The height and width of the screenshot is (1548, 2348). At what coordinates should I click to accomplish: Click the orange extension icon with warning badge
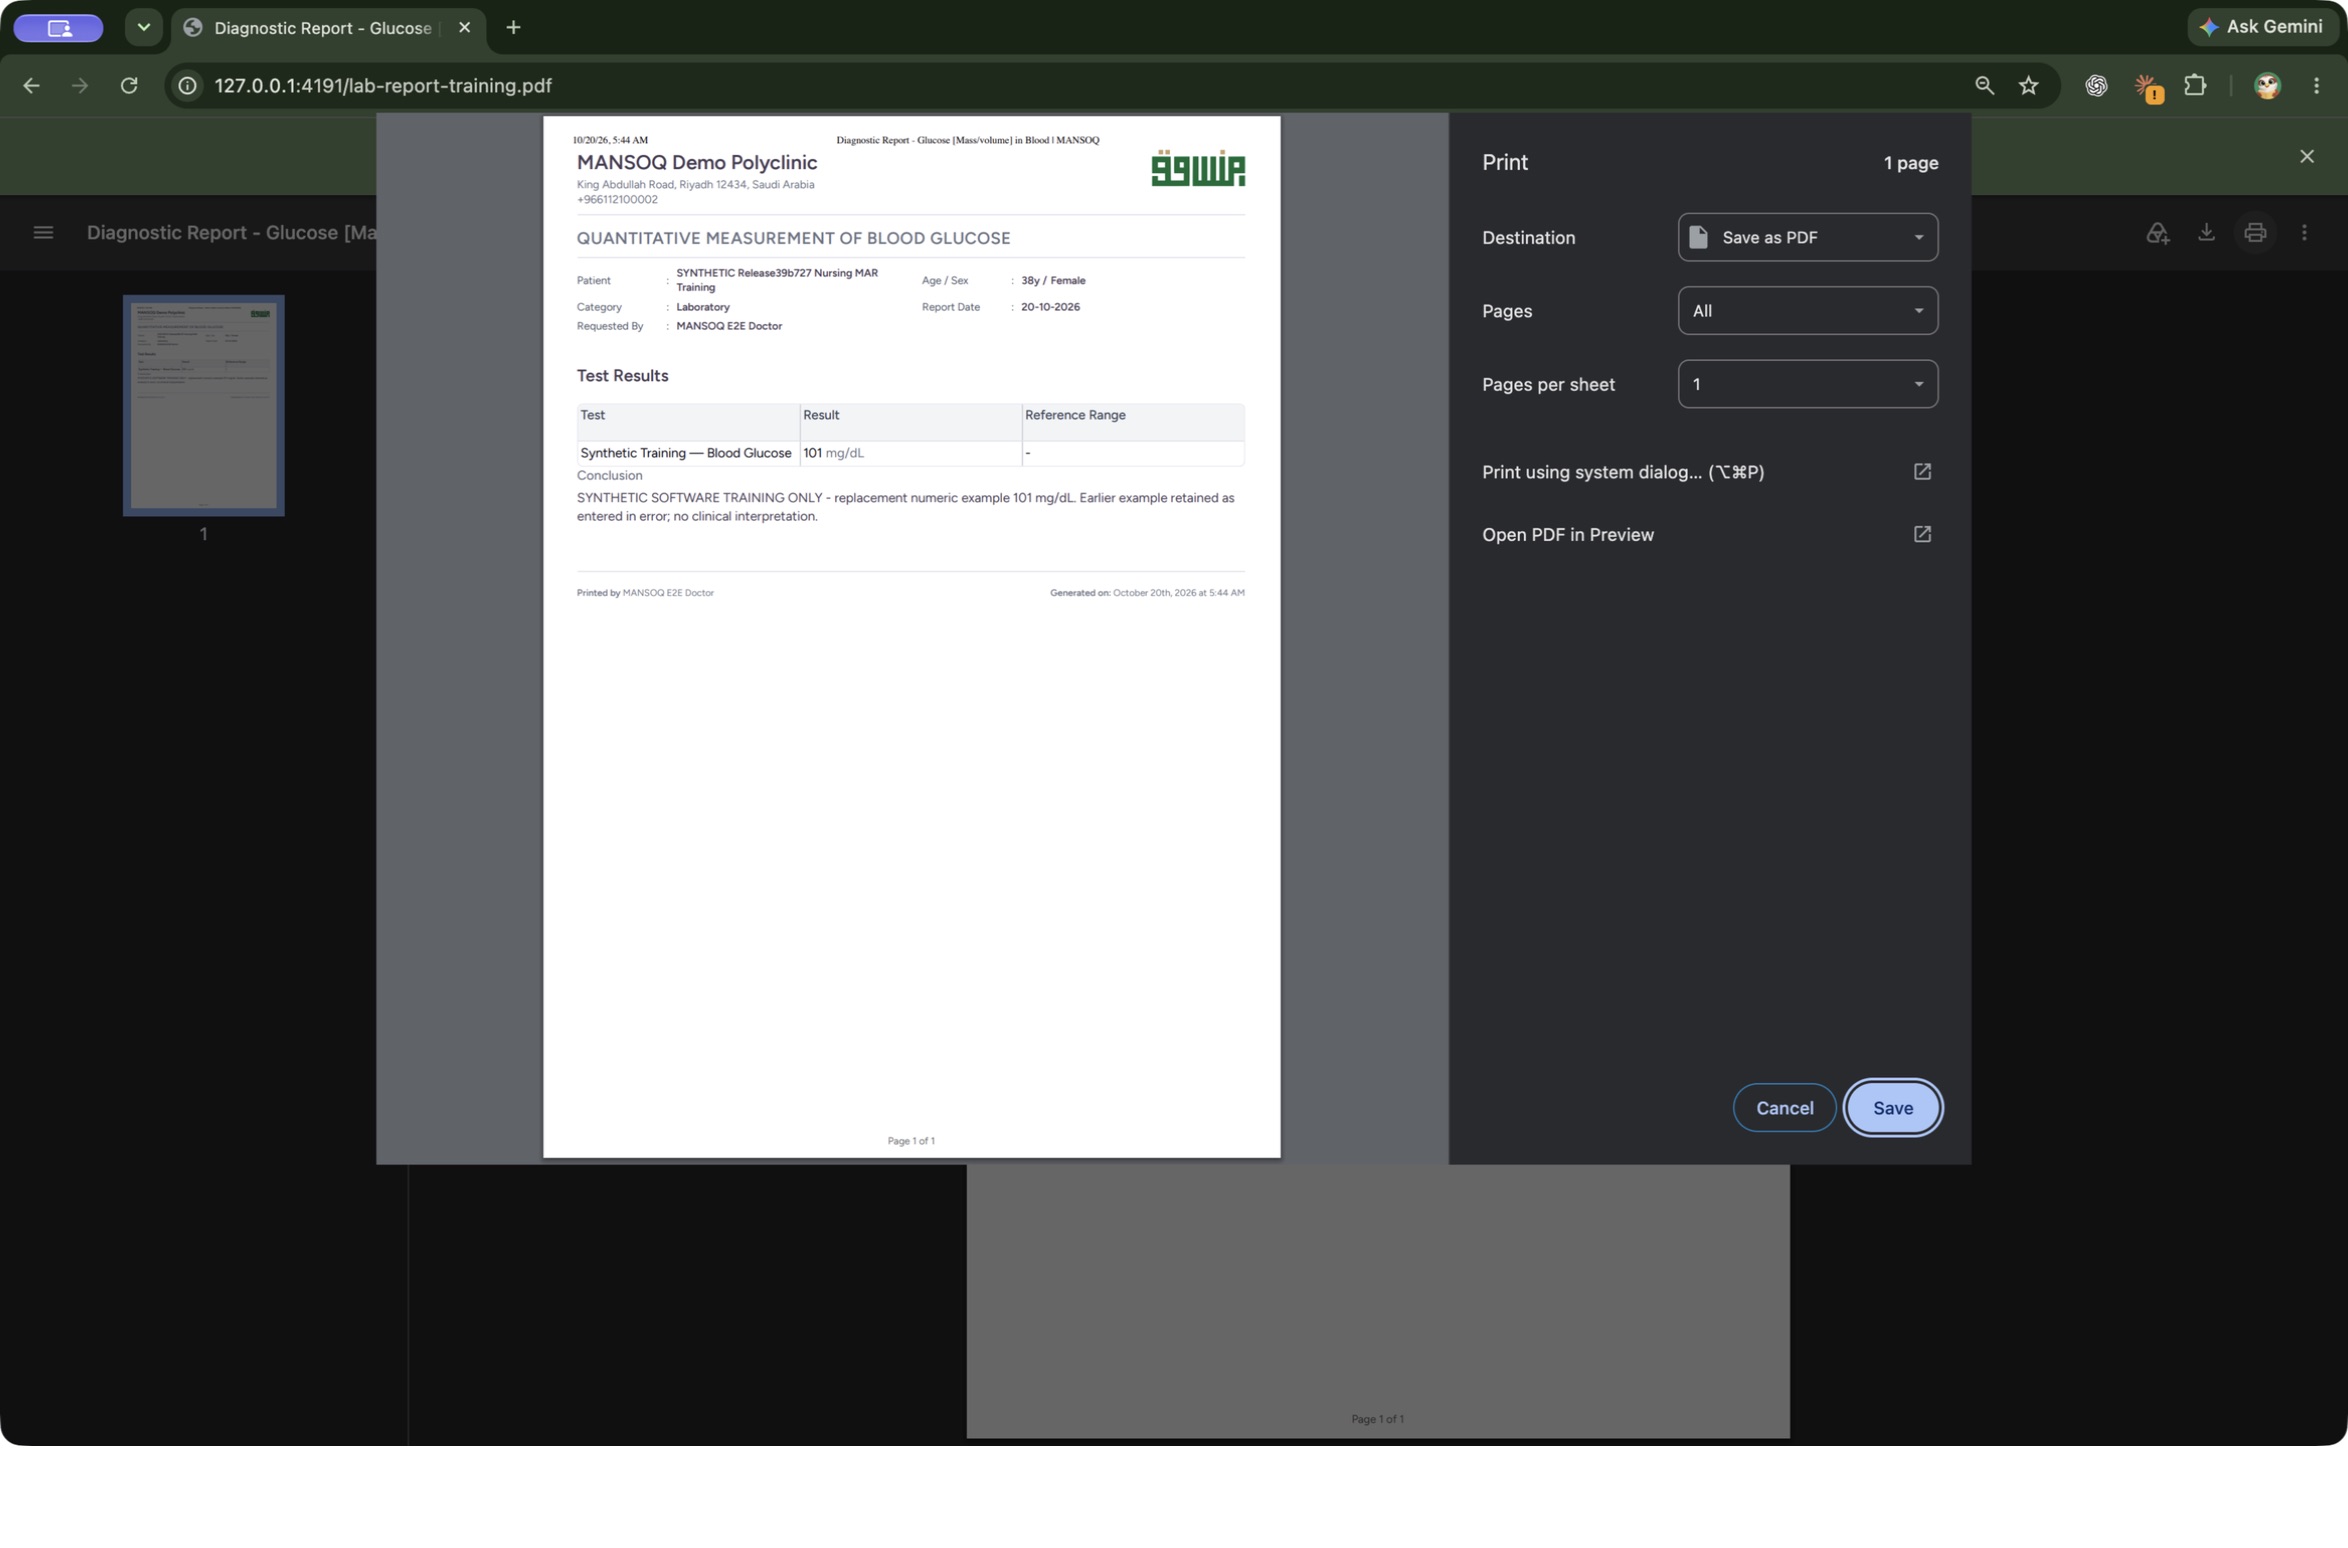pos(2146,88)
